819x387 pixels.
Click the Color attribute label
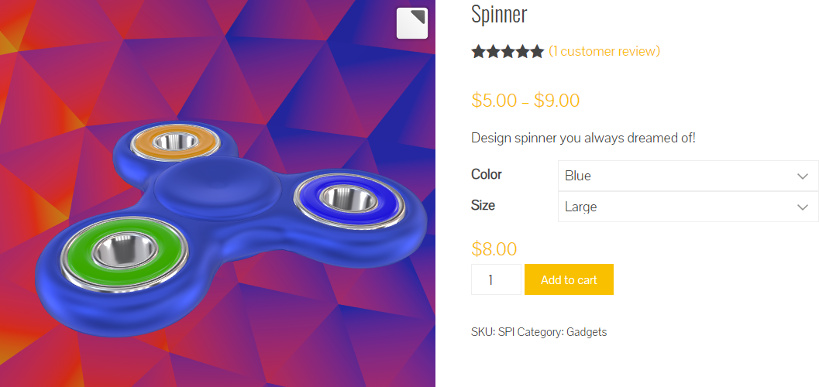coord(486,174)
